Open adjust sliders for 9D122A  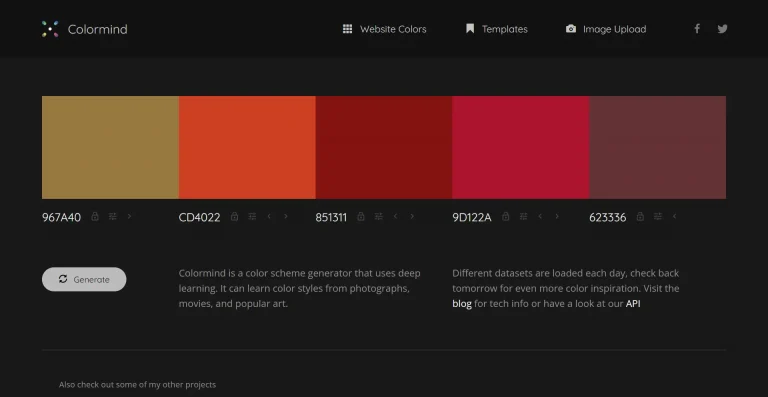[x=524, y=216]
